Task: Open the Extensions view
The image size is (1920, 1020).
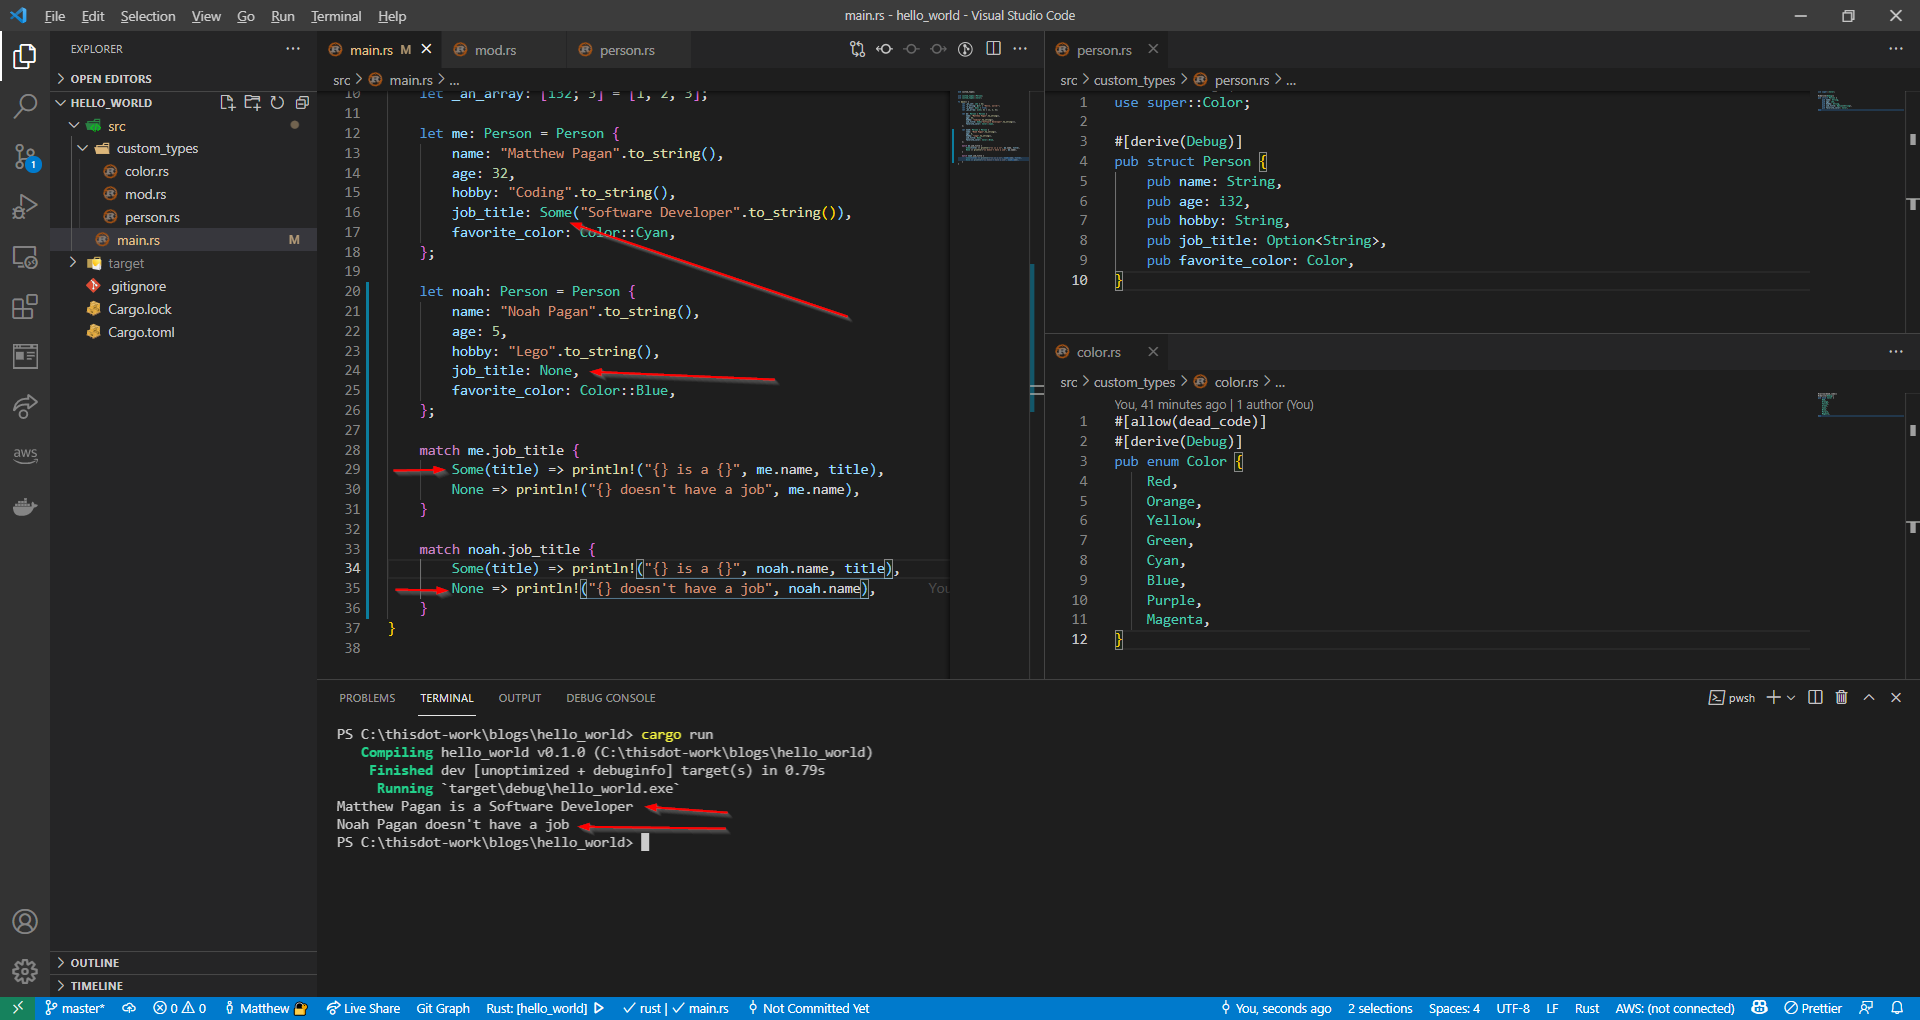Action: pos(25,307)
